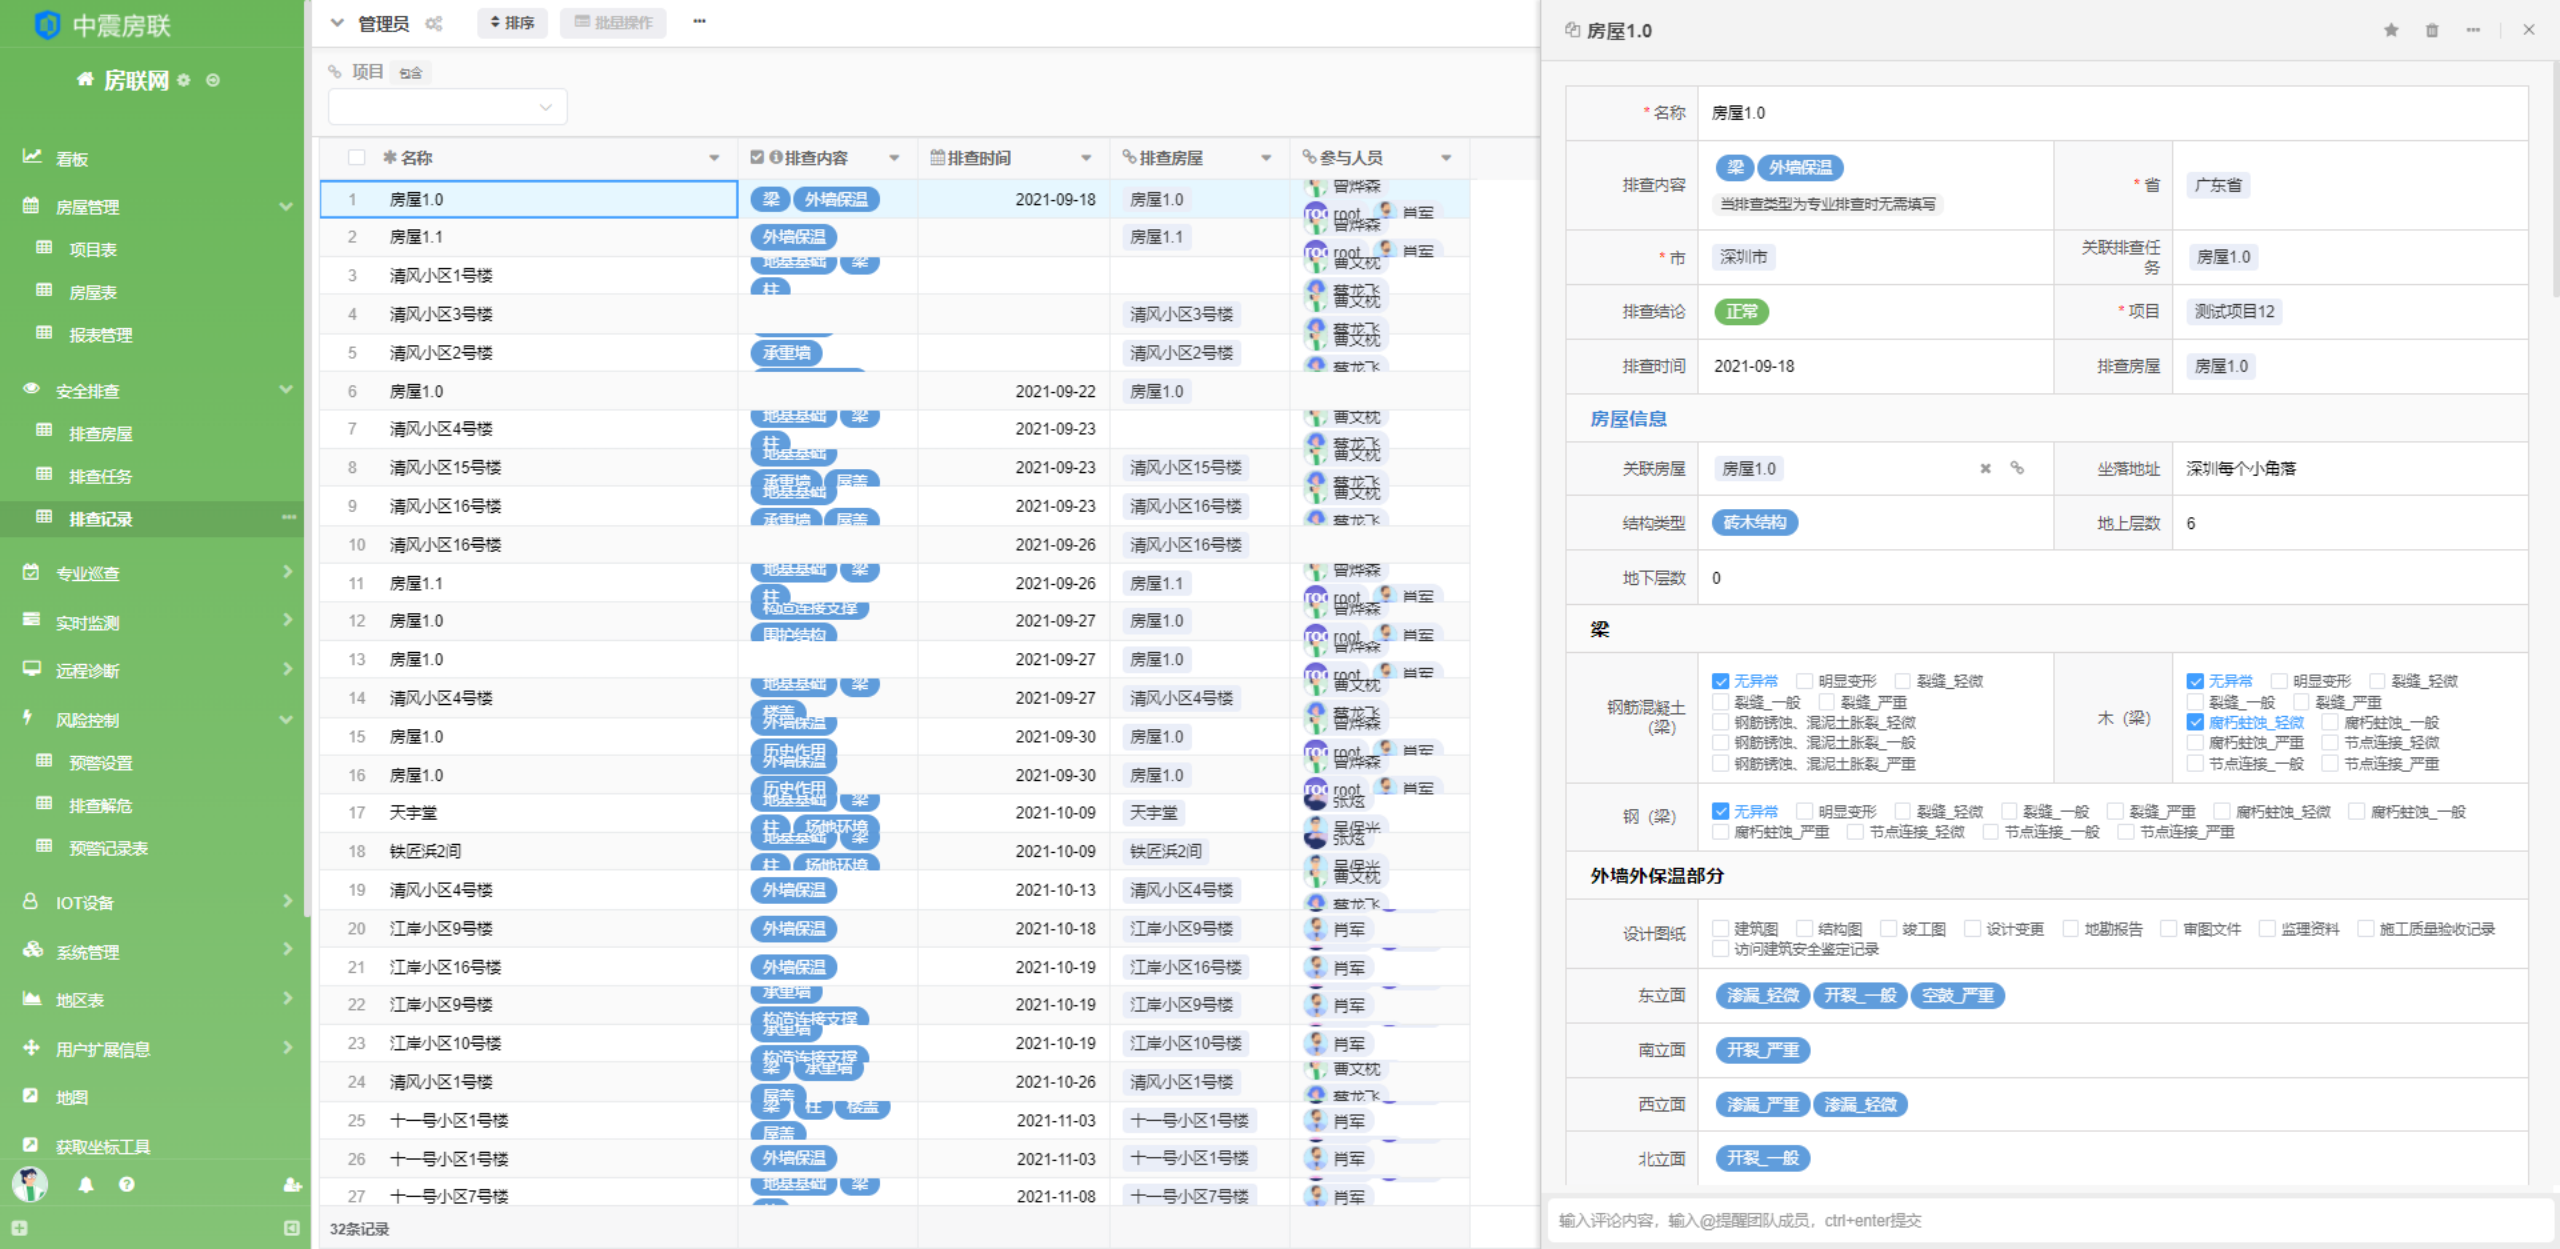
Task: Go to 项目表 in the sidebar
Action: (x=92, y=249)
